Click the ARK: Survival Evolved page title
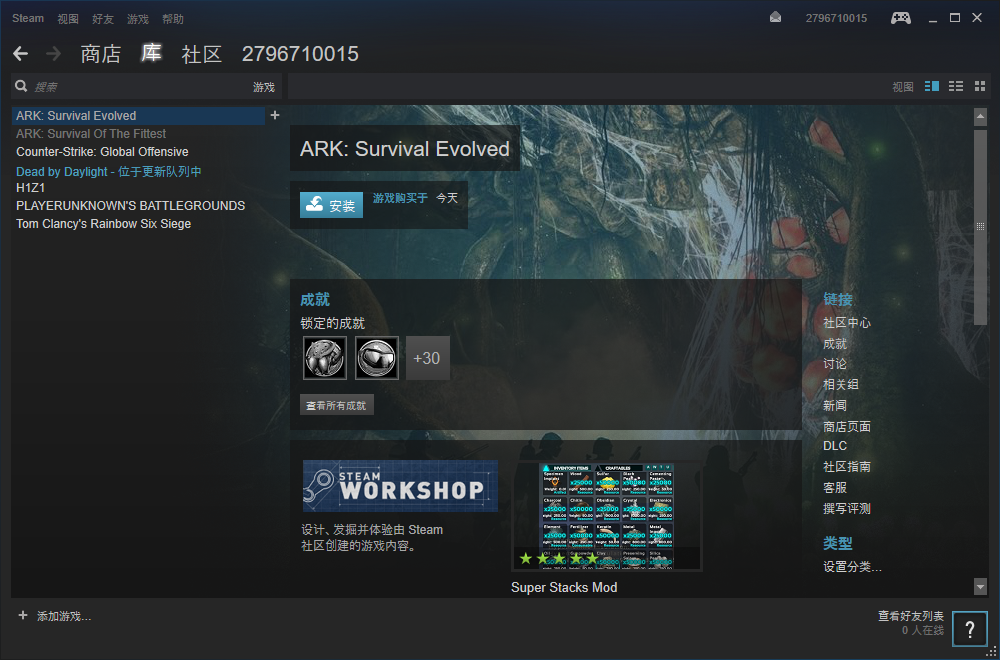 [405, 149]
